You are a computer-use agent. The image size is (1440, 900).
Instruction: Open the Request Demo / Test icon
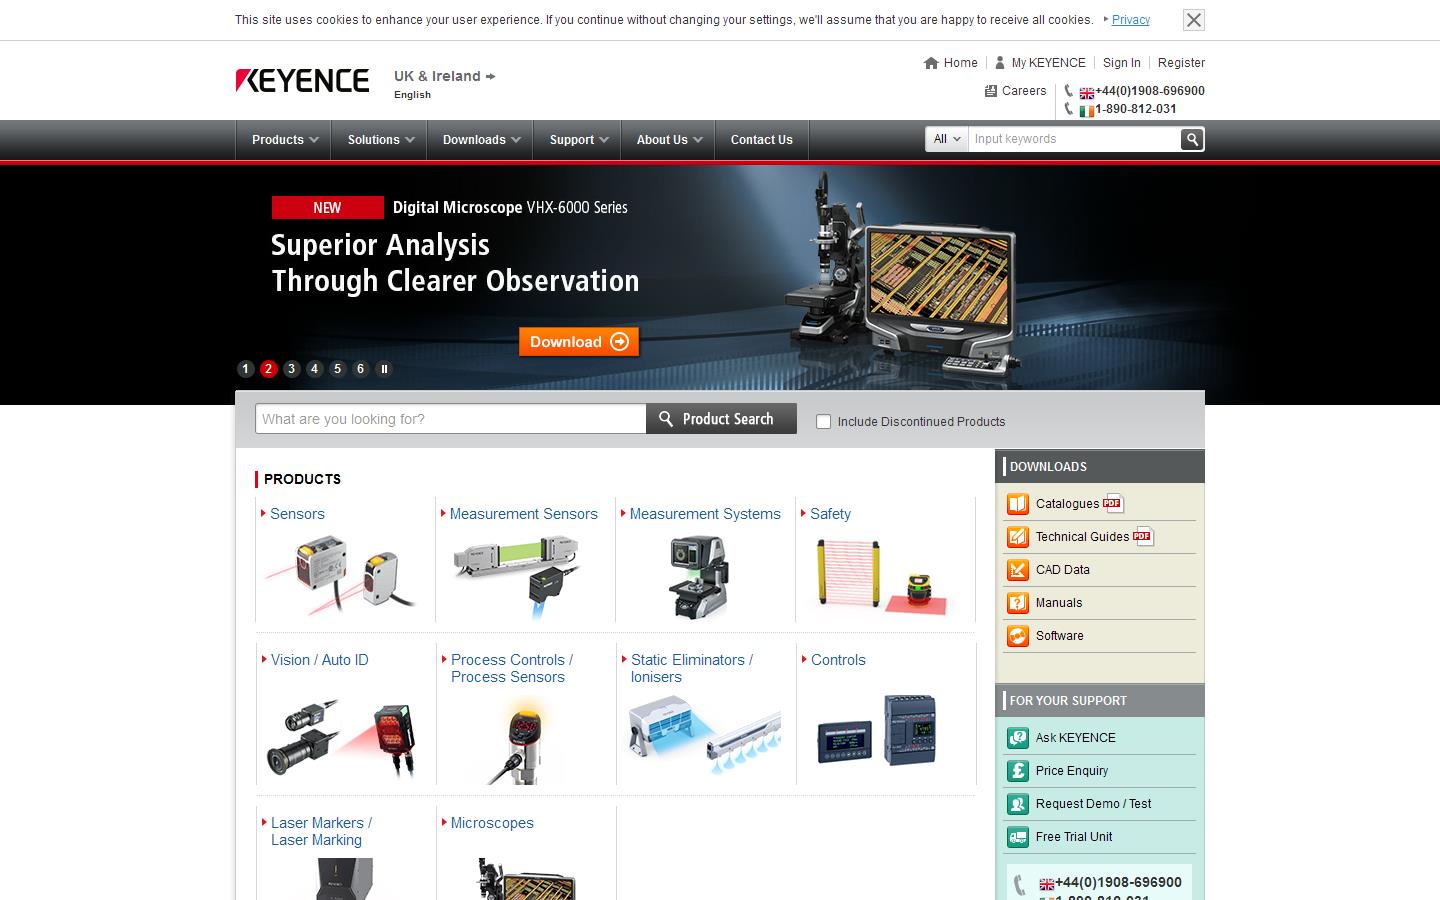click(x=1017, y=804)
